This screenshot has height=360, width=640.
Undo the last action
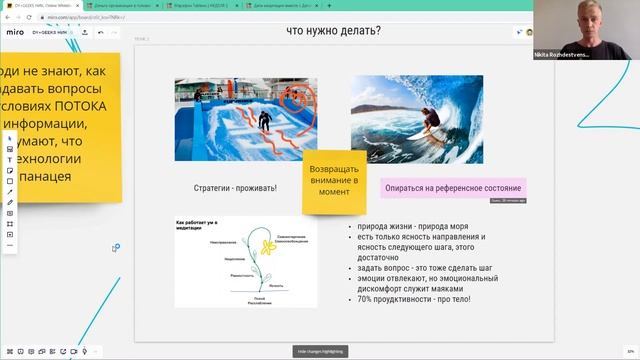click(x=101, y=32)
